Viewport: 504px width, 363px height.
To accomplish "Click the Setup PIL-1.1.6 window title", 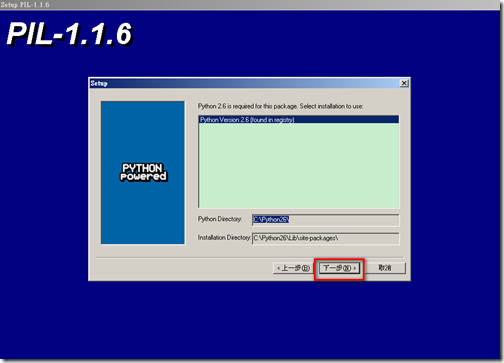I will [25, 5].
